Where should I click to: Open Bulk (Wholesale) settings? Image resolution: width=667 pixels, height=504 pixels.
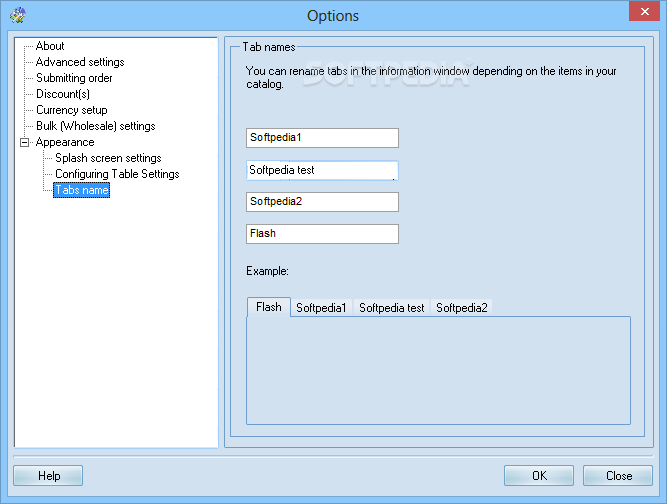pos(96,126)
